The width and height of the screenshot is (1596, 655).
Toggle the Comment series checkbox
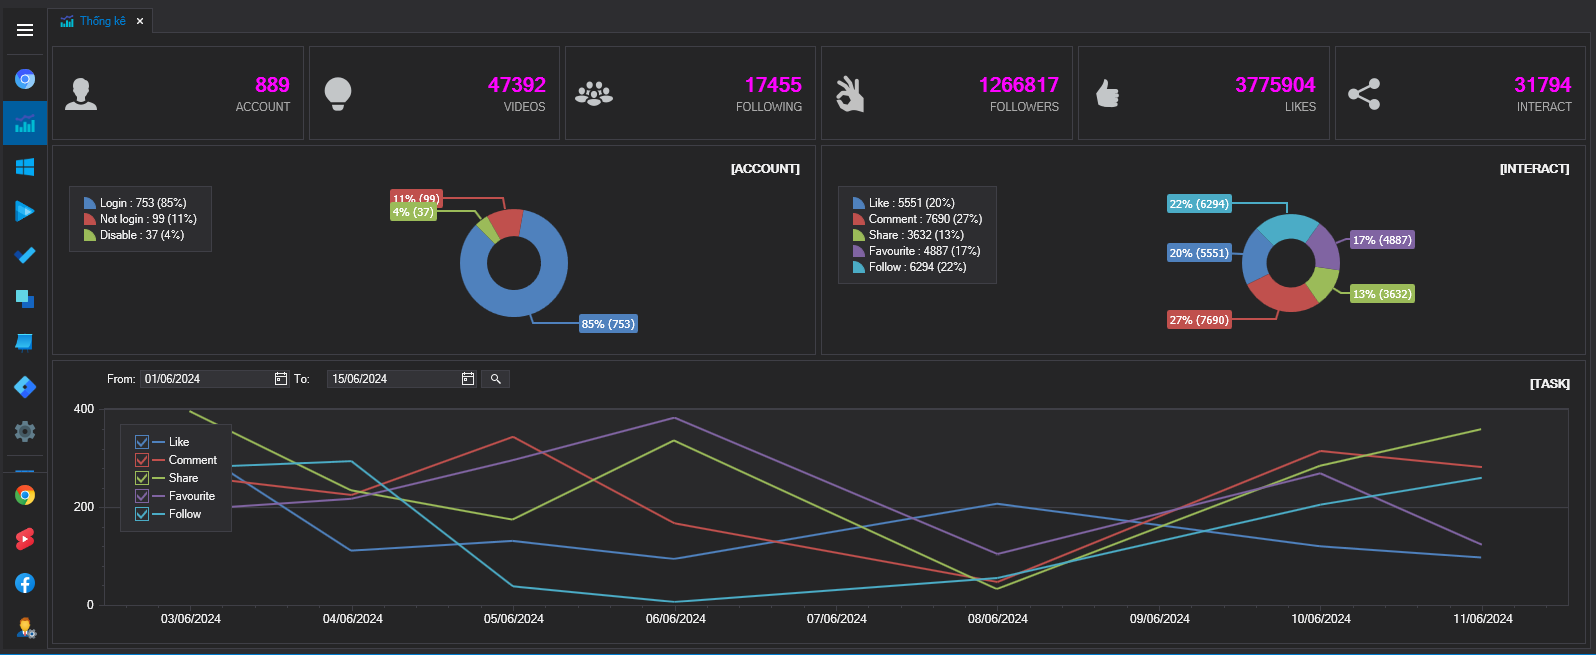(x=142, y=460)
